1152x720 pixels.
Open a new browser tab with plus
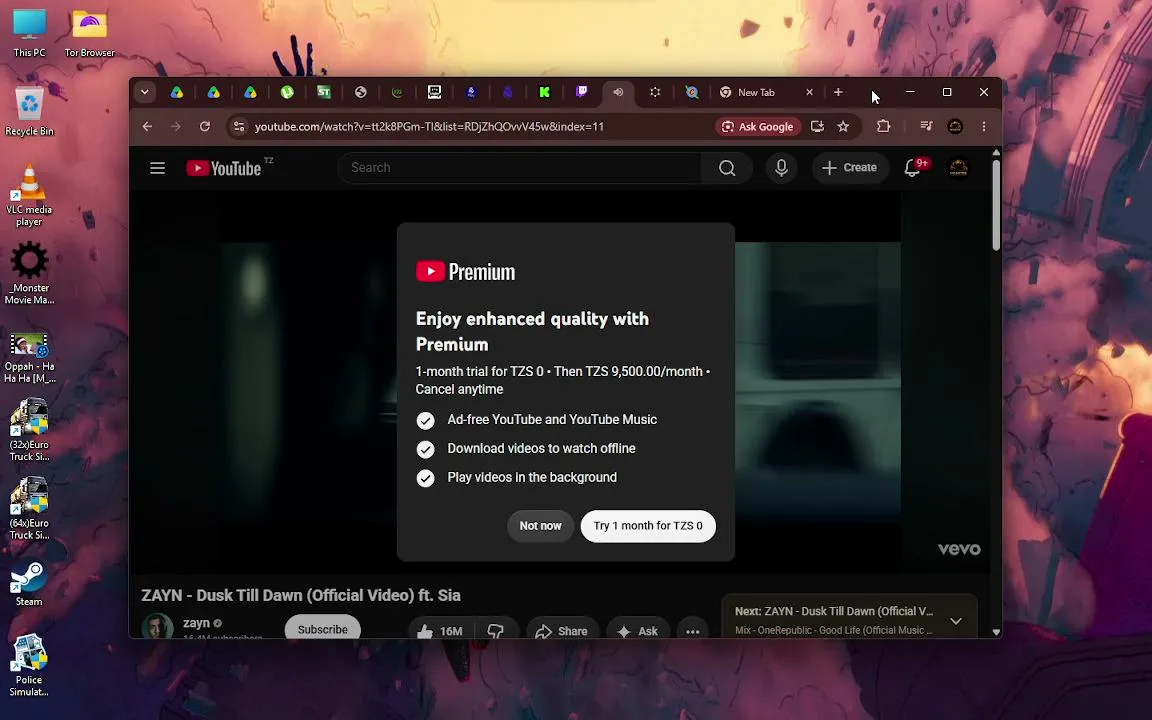[838, 92]
